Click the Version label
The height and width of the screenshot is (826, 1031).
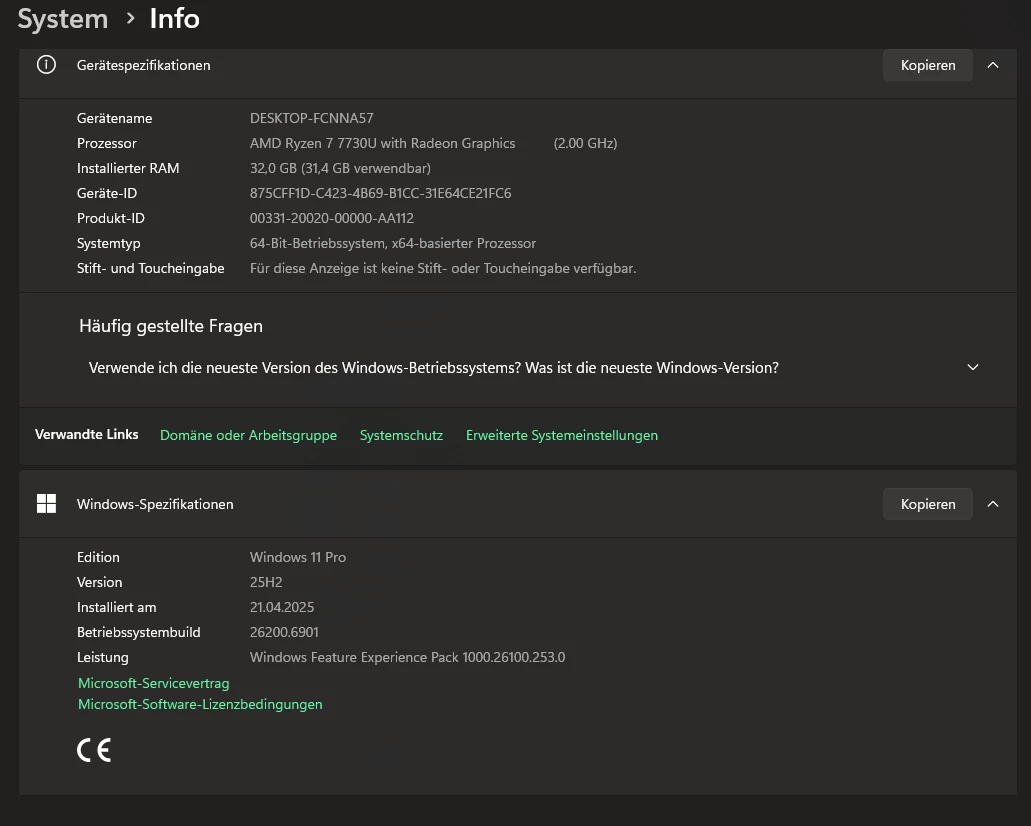click(99, 582)
